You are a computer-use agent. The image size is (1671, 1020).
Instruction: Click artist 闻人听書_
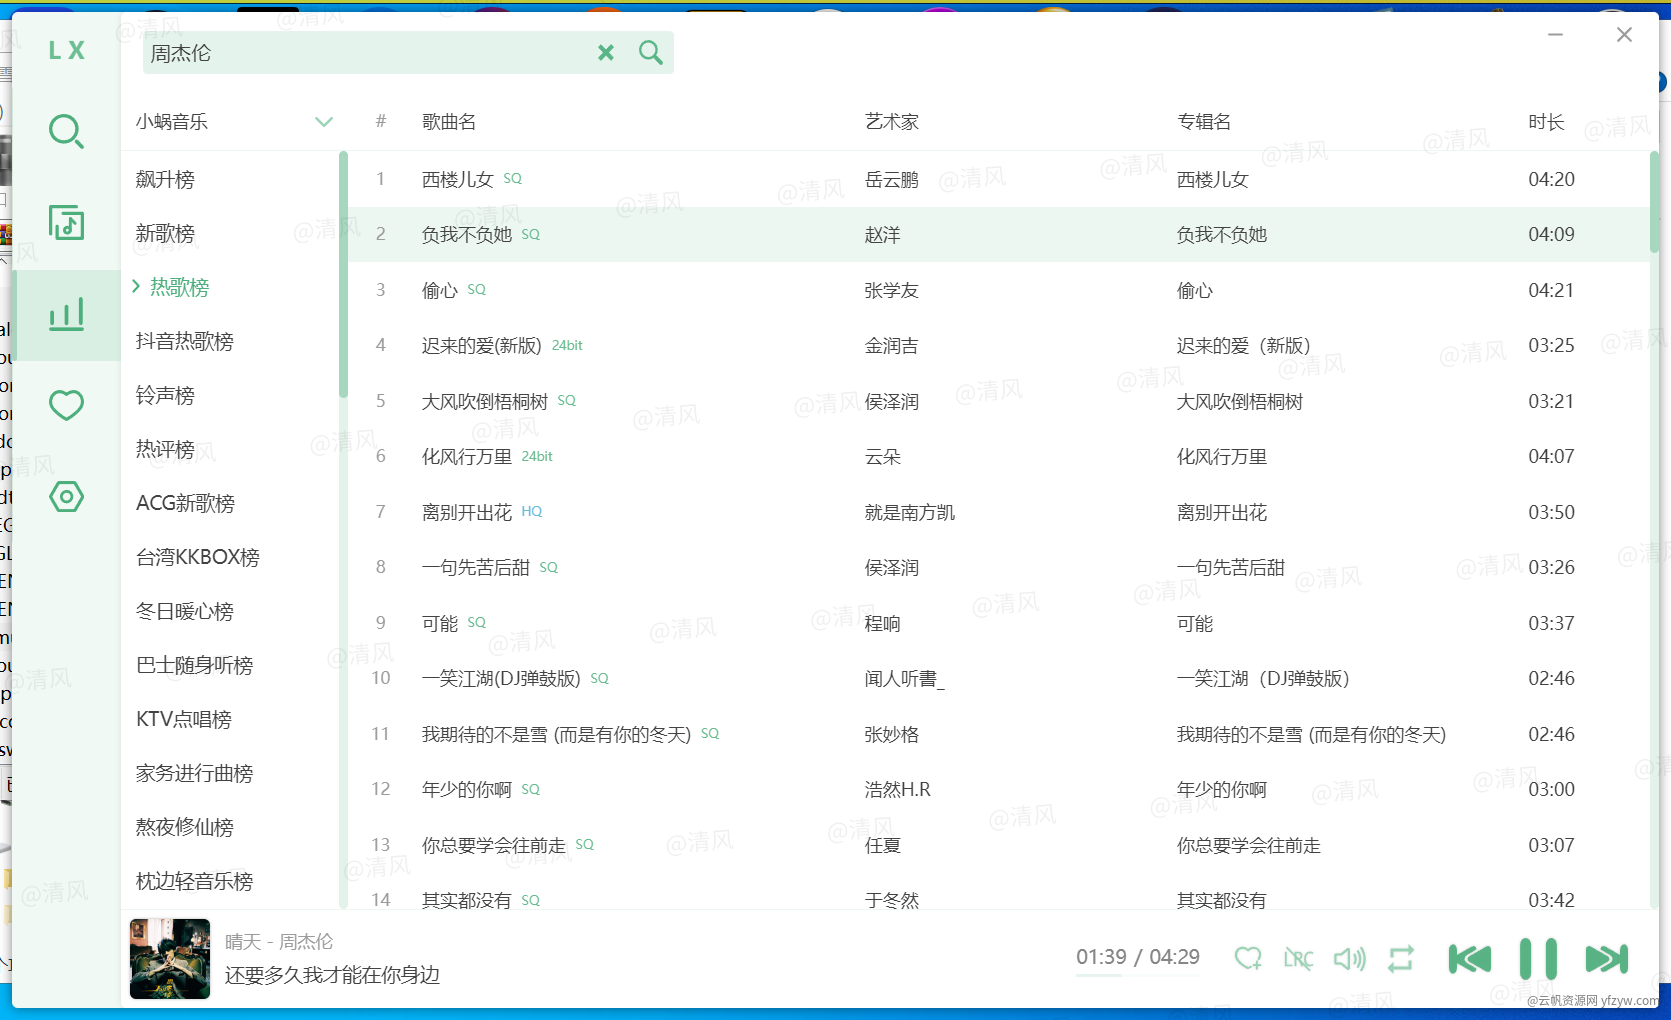pos(904,678)
